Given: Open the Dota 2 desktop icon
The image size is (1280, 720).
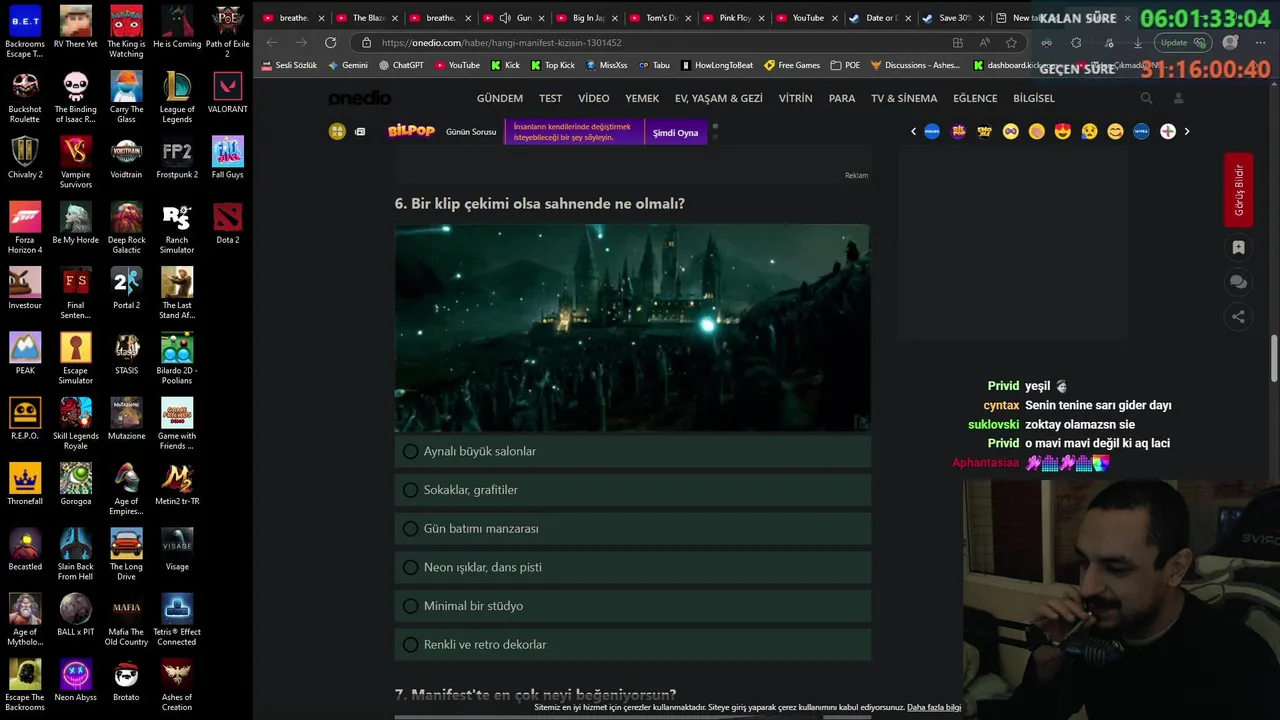Looking at the screenshot, I should [227, 223].
